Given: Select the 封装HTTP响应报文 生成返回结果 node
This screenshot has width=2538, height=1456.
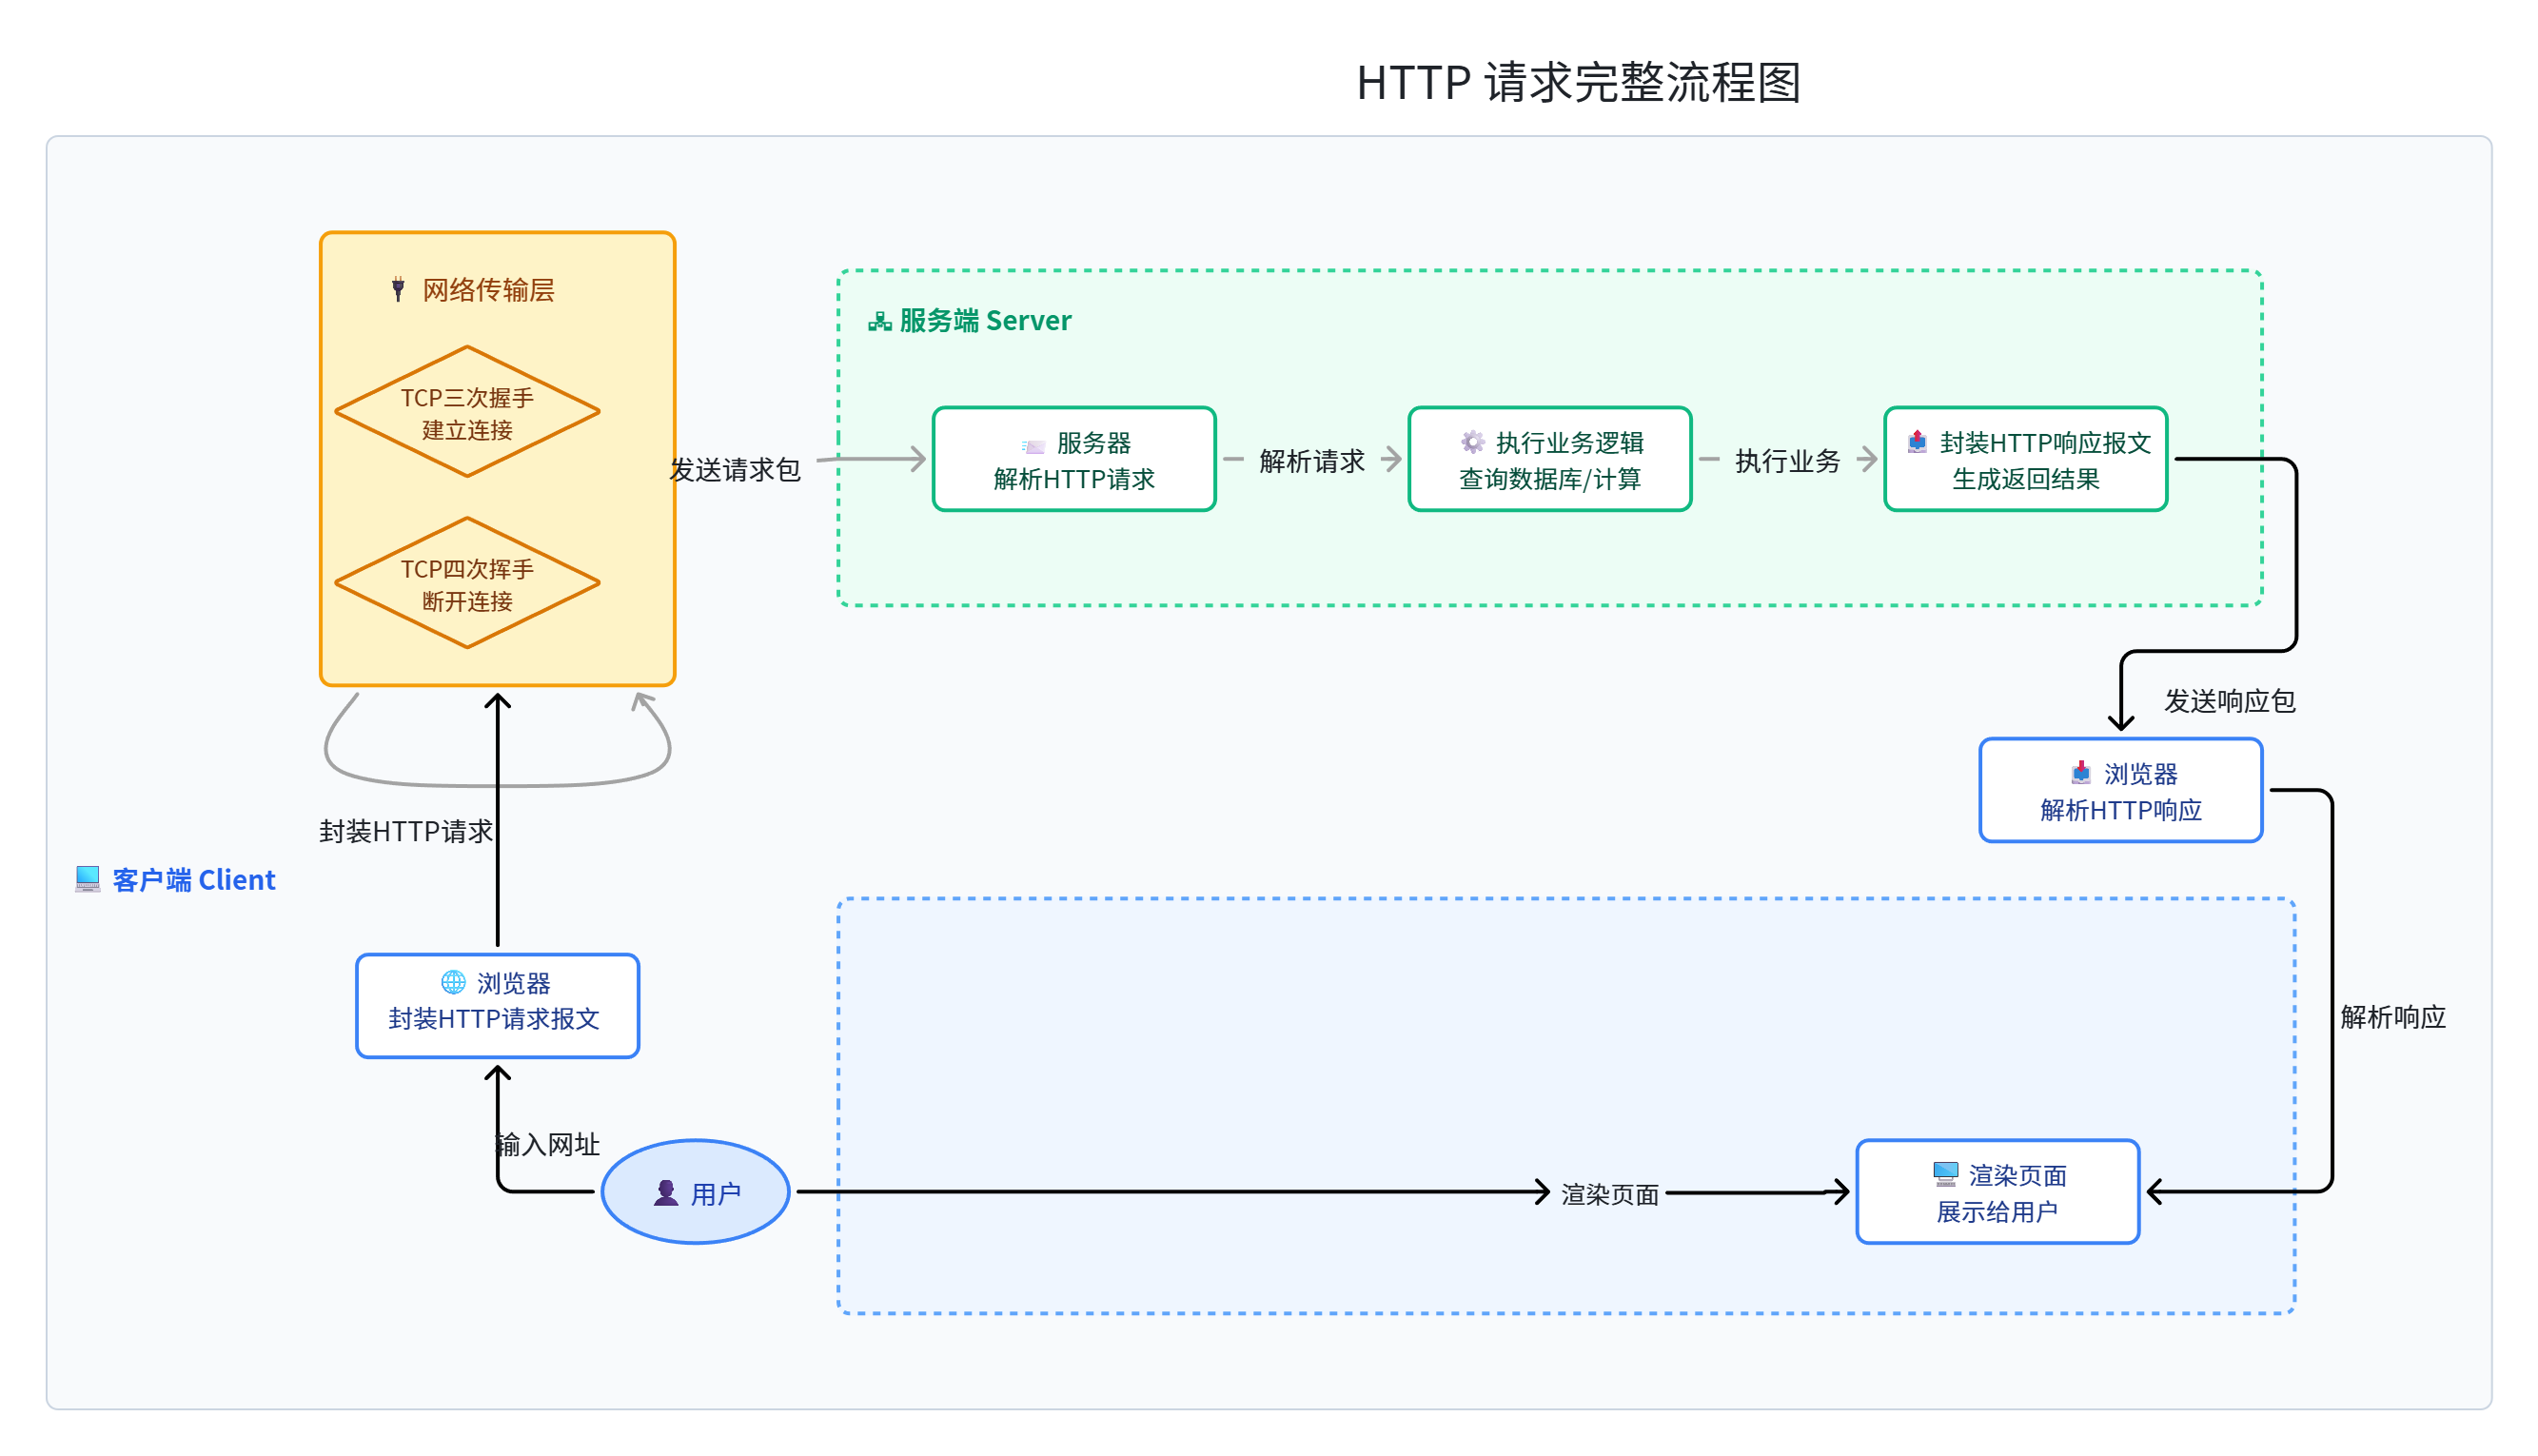Looking at the screenshot, I should [2025, 459].
